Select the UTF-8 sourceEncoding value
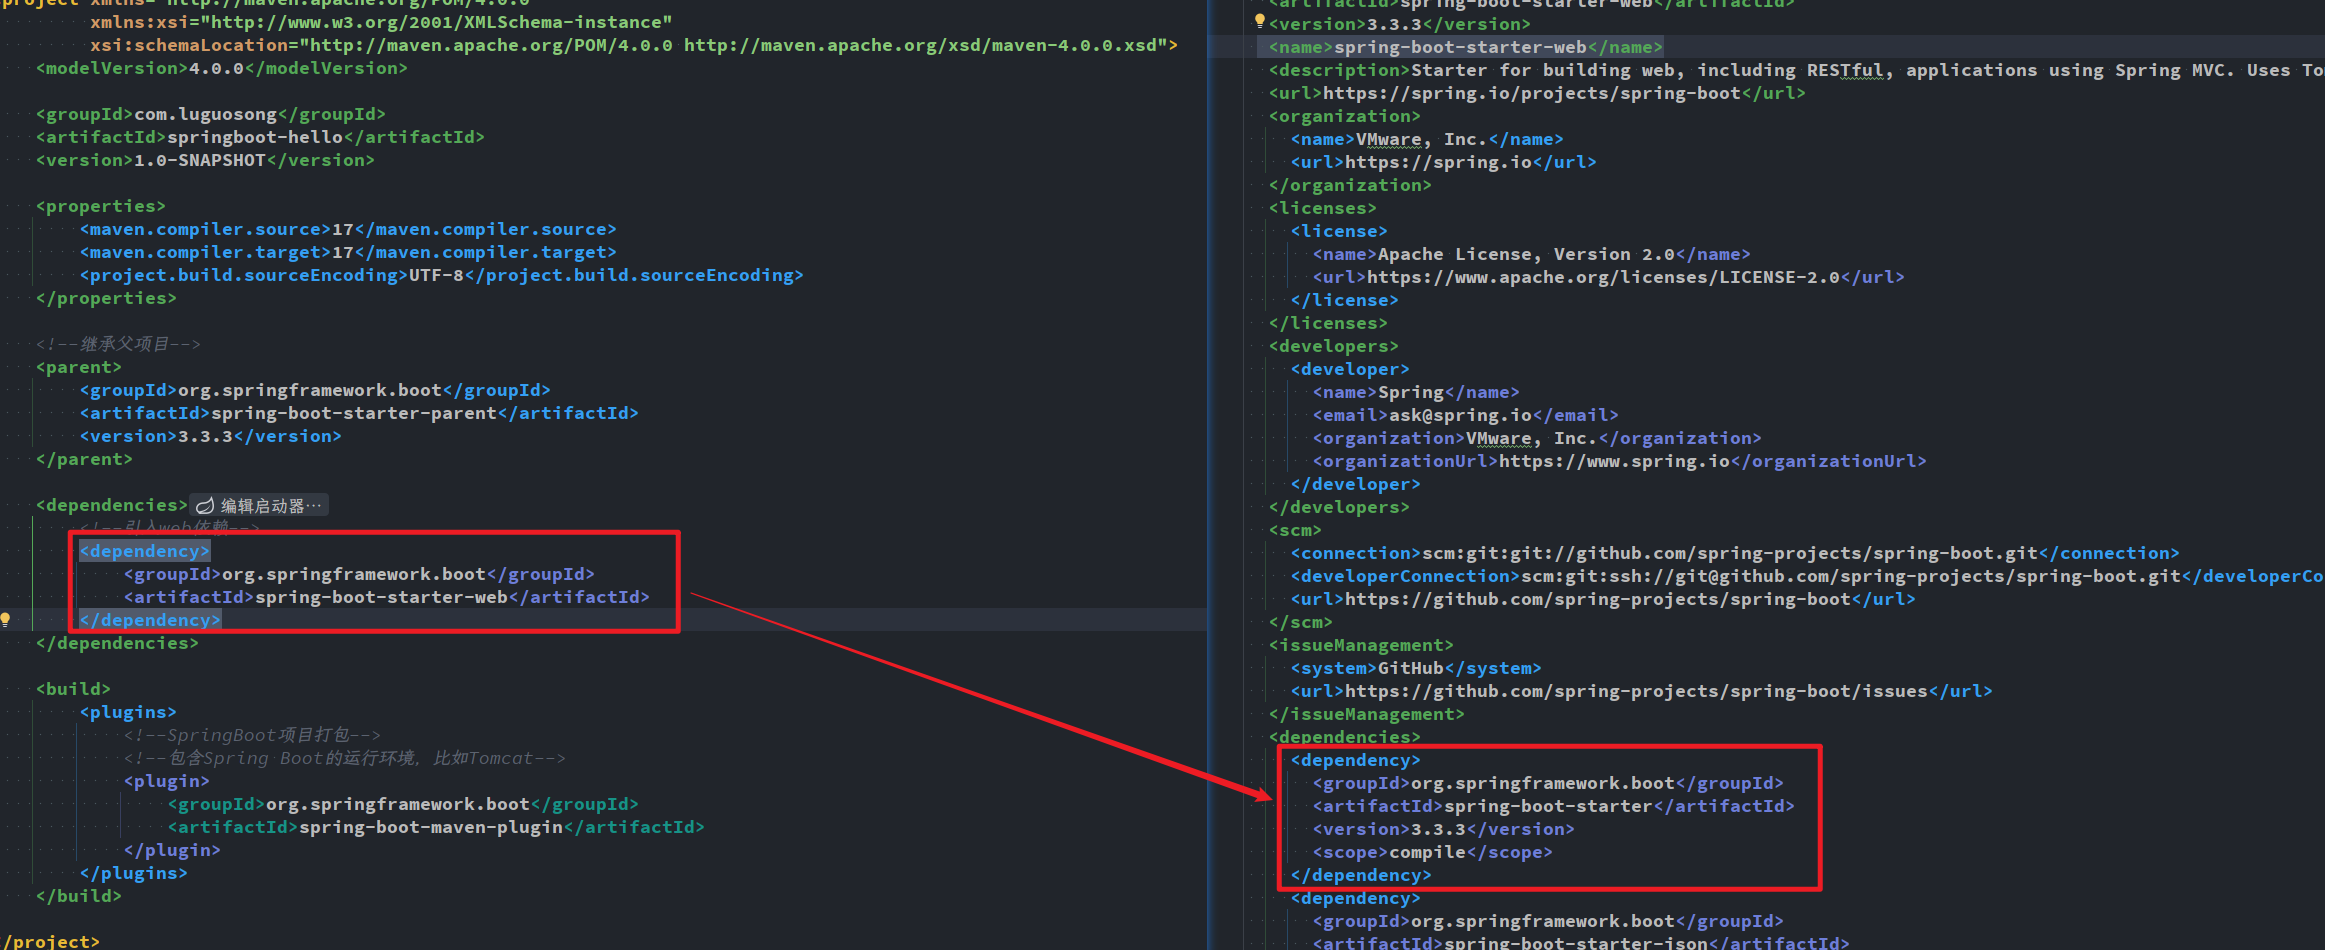 (x=436, y=275)
